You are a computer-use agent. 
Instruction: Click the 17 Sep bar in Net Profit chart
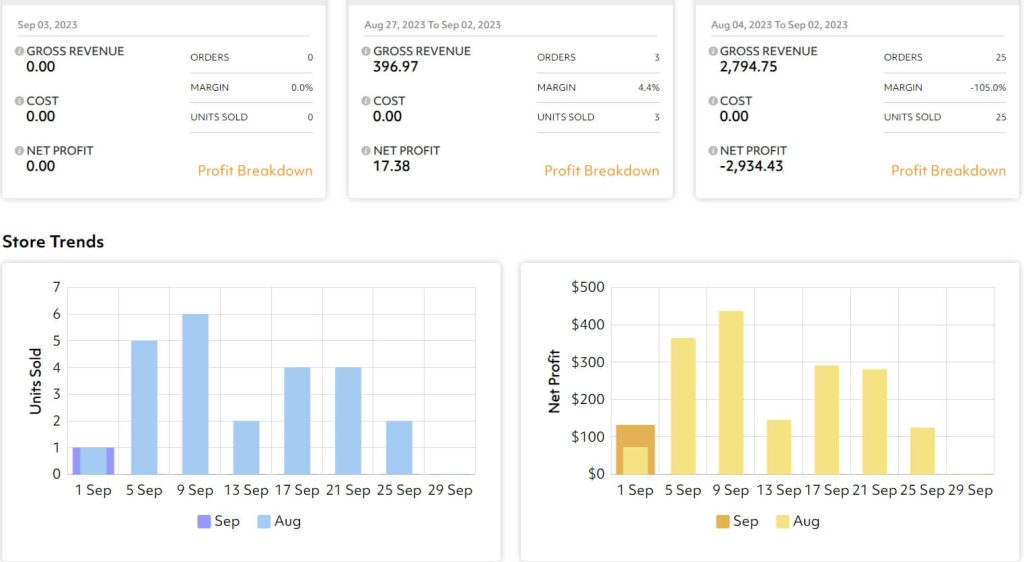[827, 420]
